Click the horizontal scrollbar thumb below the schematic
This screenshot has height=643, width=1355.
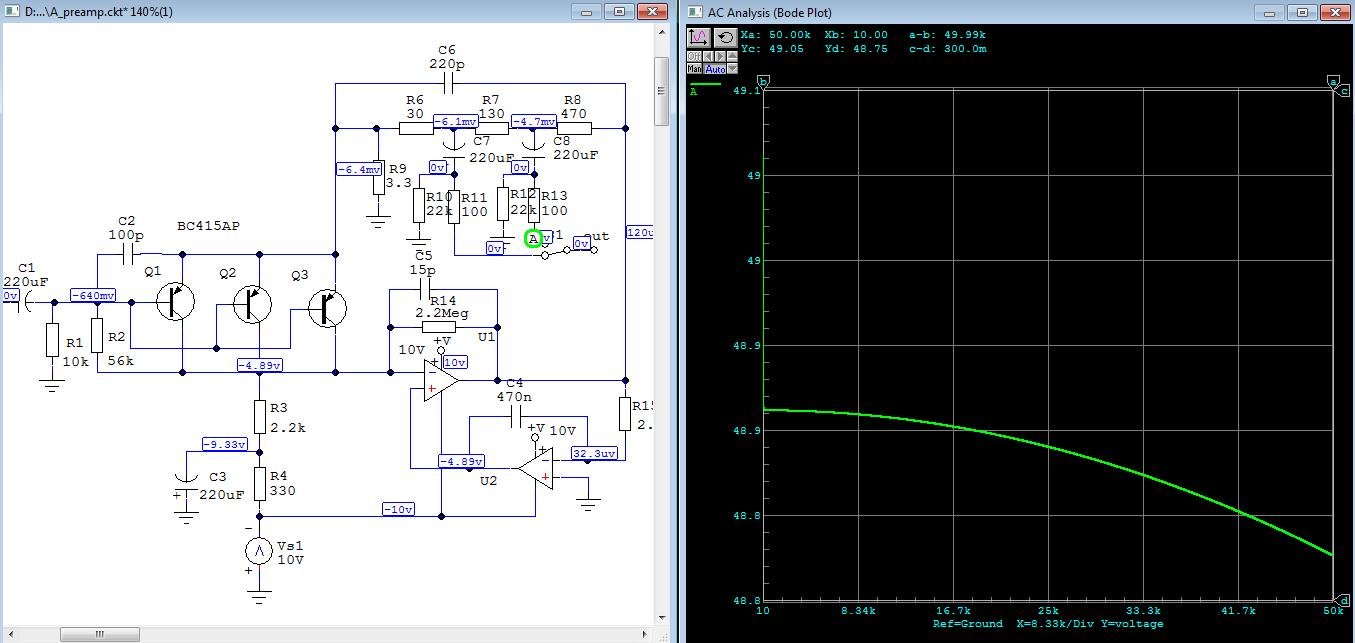coord(100,633)
